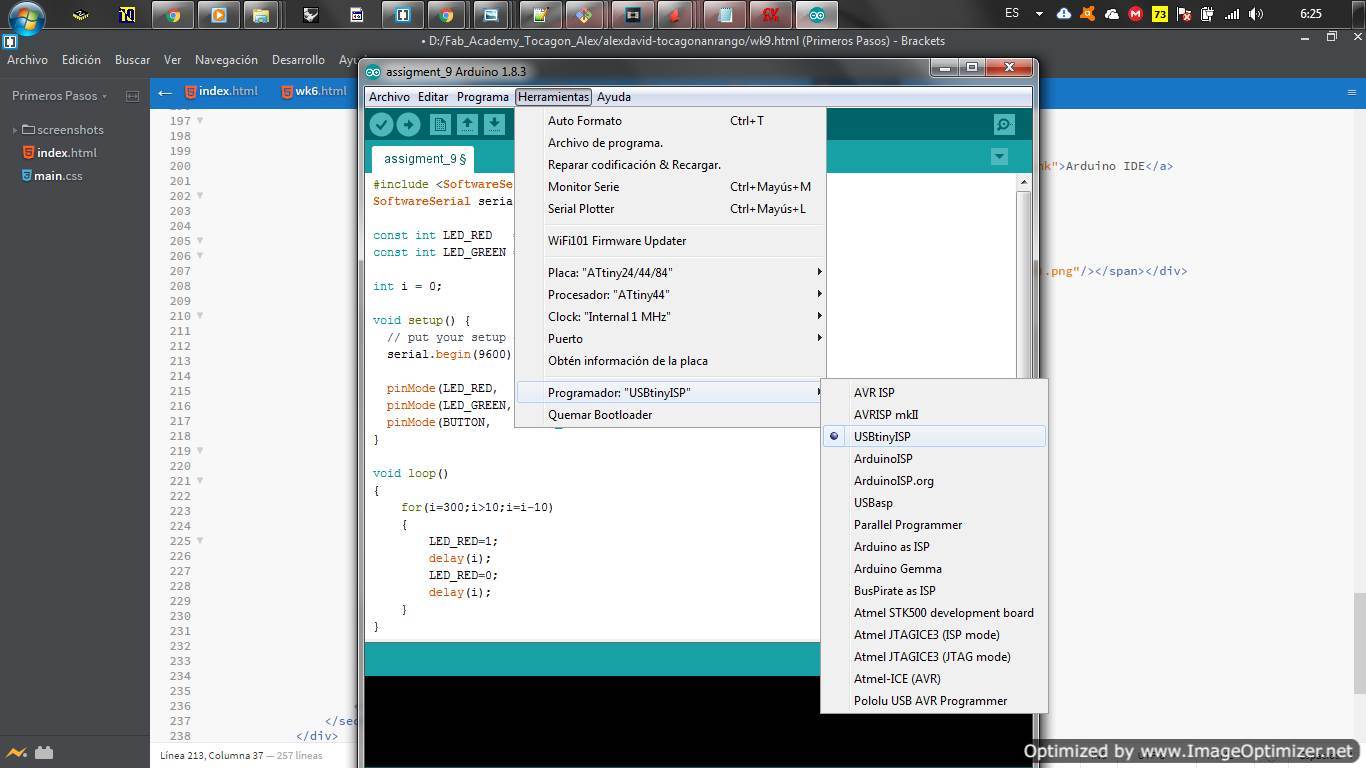
Task: Click the network signal tray icon
Action: [1232, 14]
